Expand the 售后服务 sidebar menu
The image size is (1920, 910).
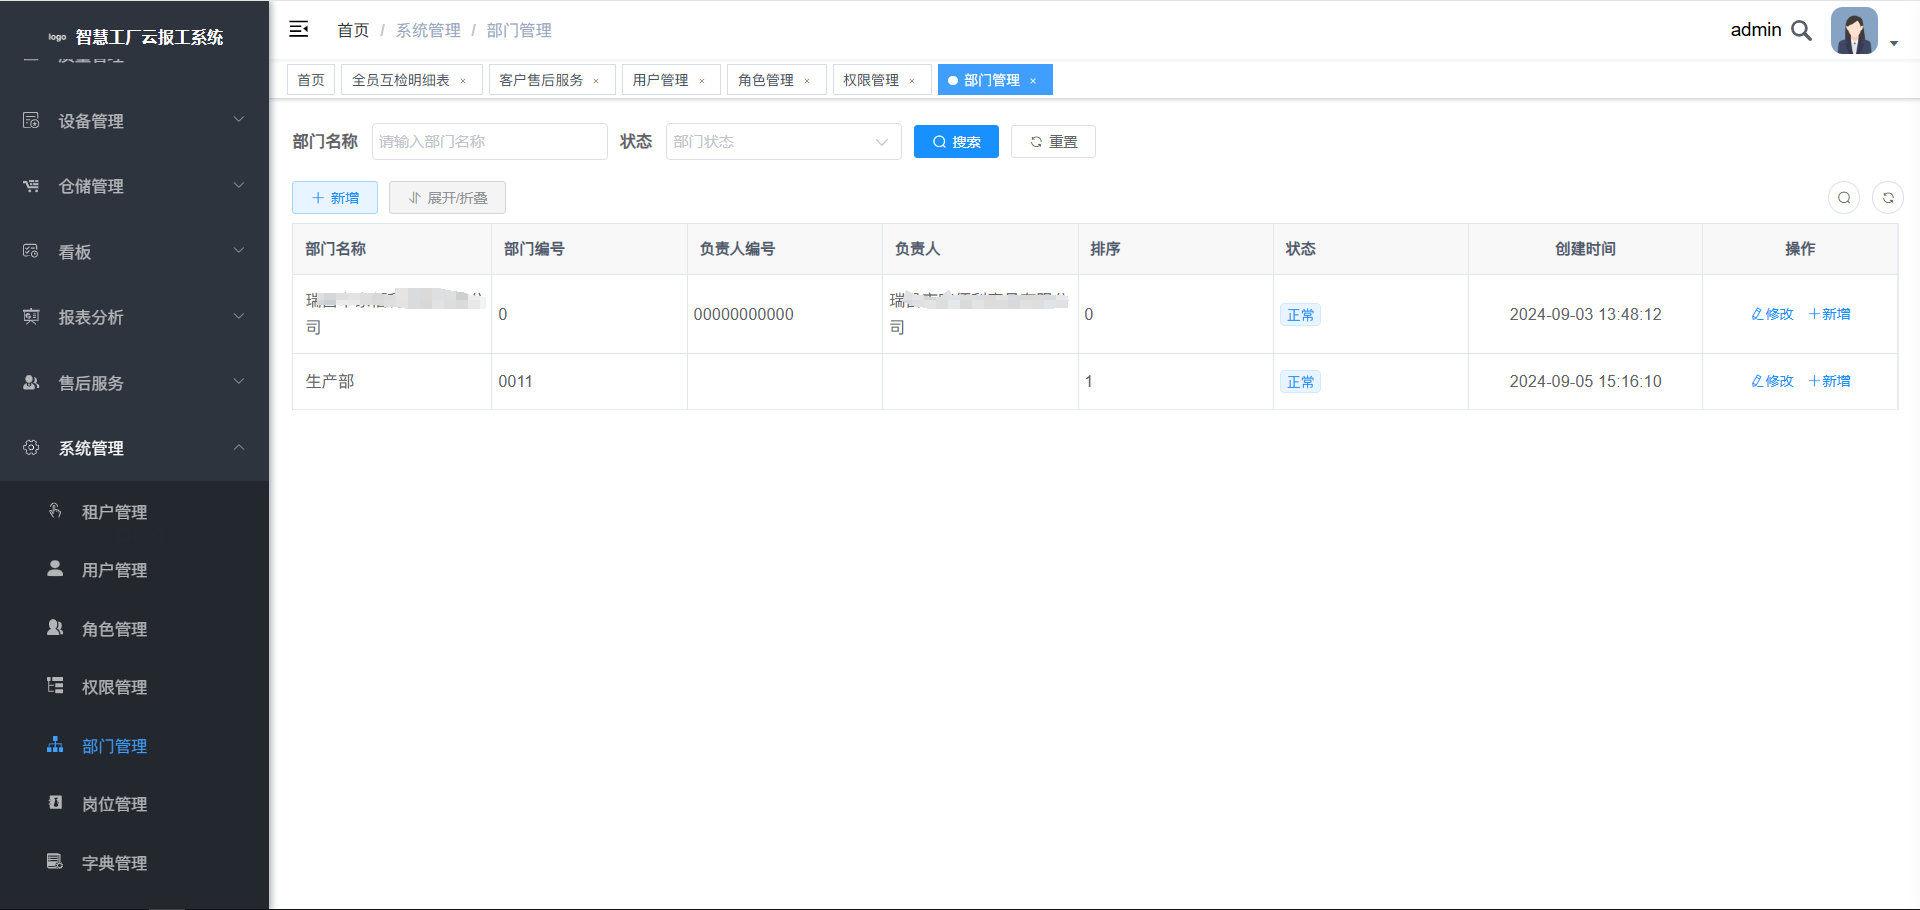click(134, 383)
